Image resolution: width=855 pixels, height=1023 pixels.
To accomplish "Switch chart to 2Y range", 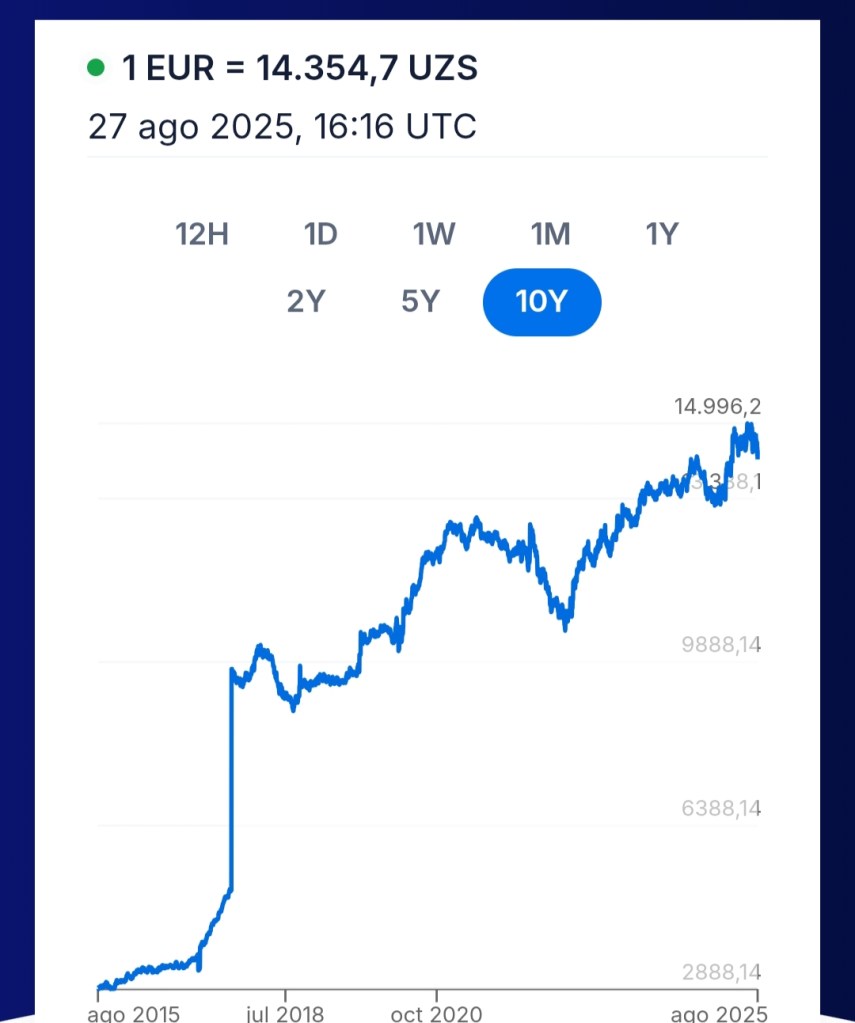I will 306,301.
